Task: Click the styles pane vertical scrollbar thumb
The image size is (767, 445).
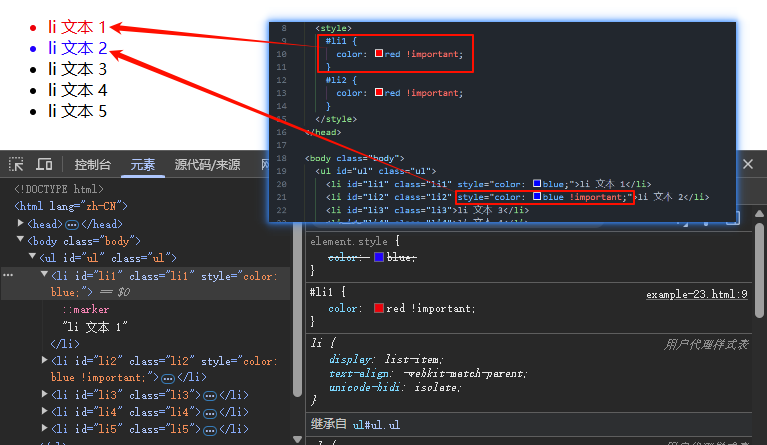Action: coord(759,270)
